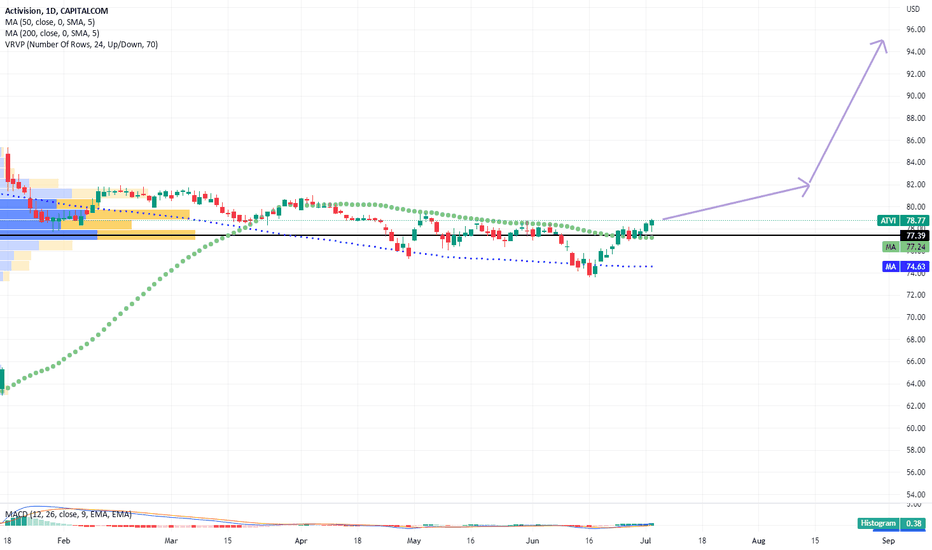Click the blue MA 74.63 value label
The height and width of the screenshot is (550, 932).
coord(905,267)
